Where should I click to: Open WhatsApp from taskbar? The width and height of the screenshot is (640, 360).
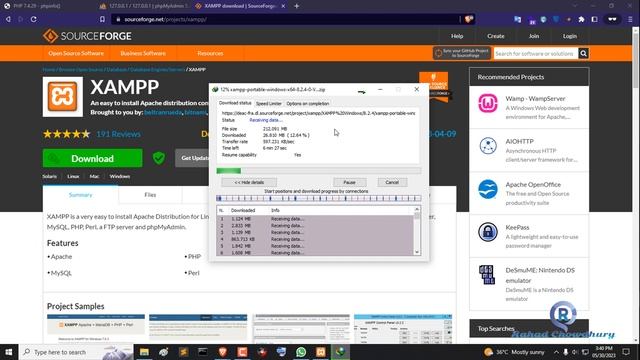(301, 352)
